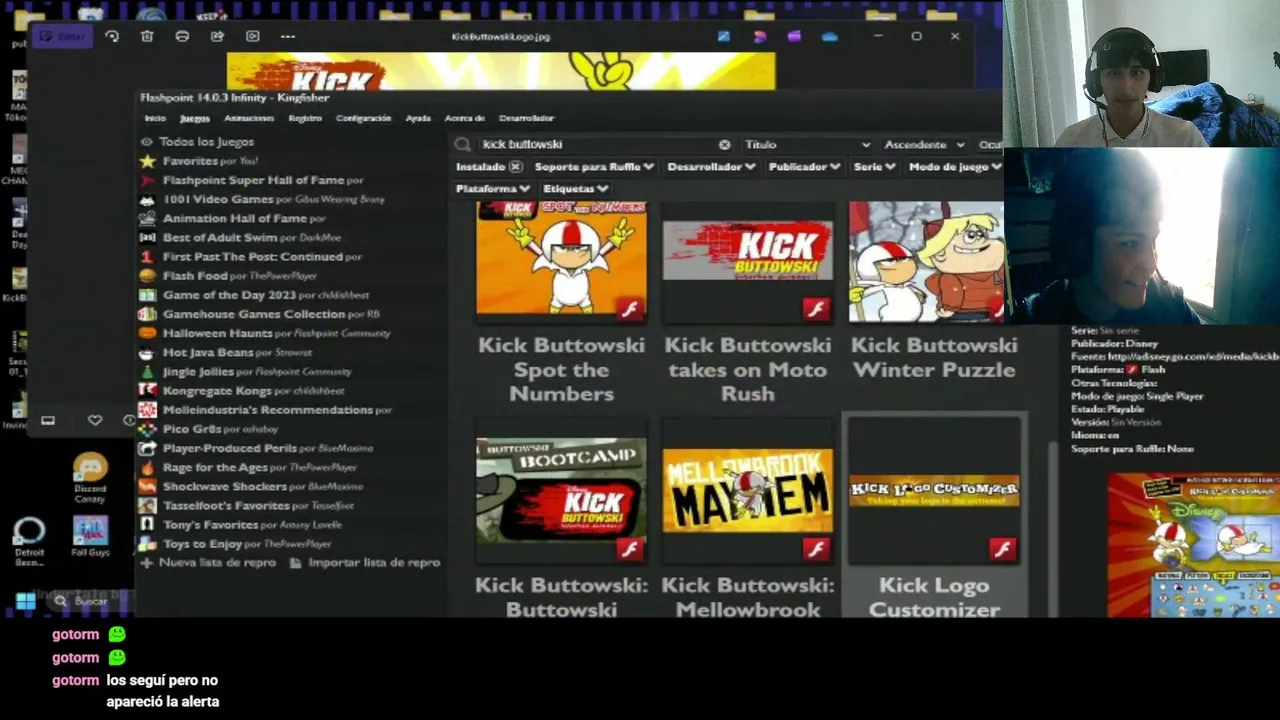Expand the Desarrollador filter dropdown
This screenshot has width=1280, height=720.
(x=712, y=167)
